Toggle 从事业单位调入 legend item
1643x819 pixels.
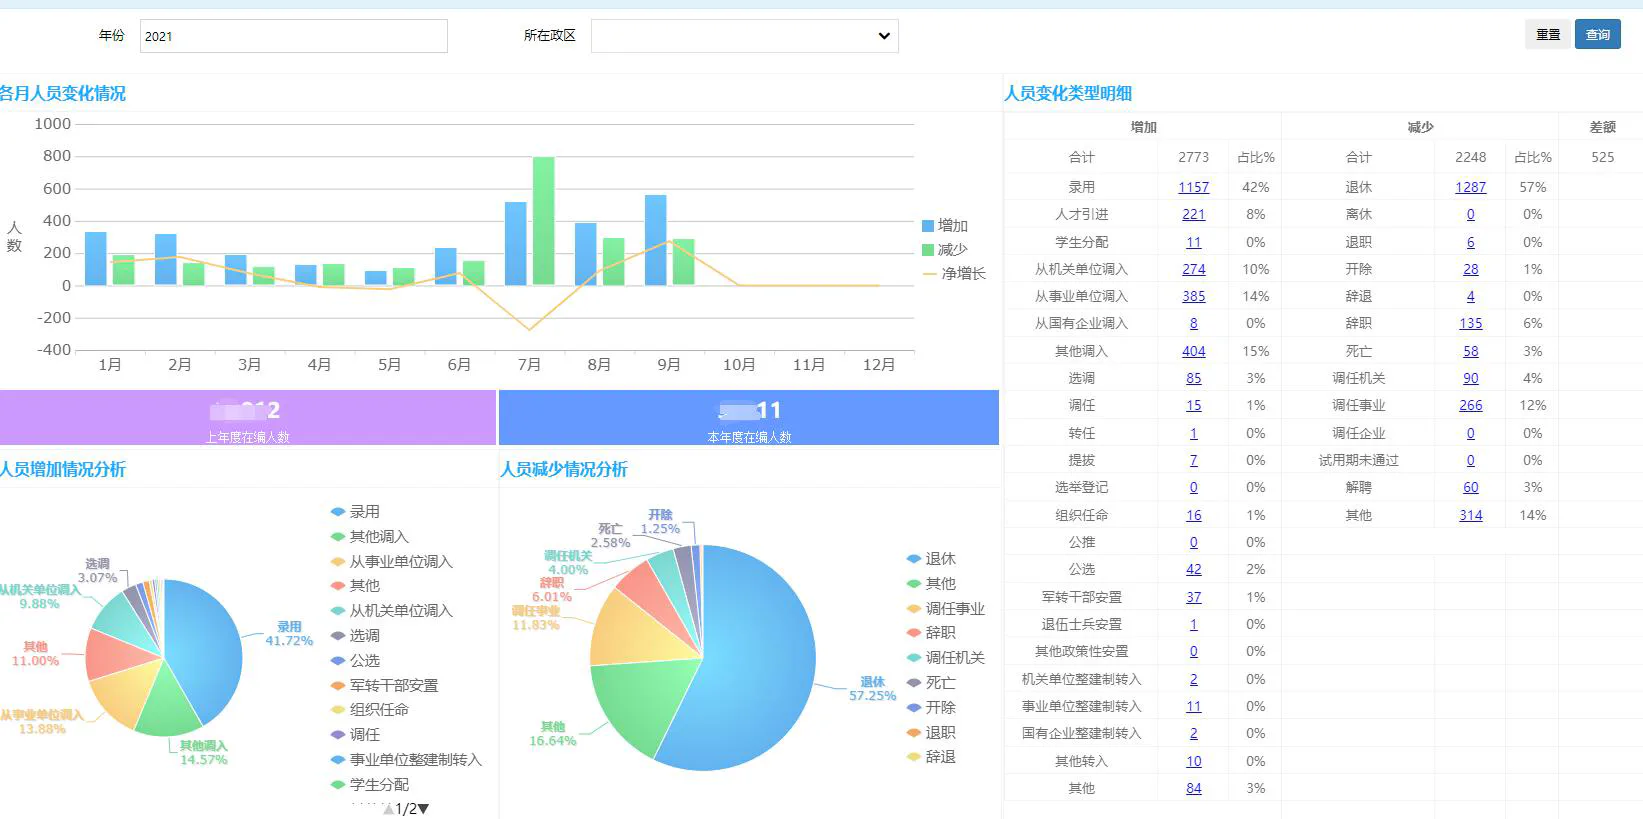[392, 561]
